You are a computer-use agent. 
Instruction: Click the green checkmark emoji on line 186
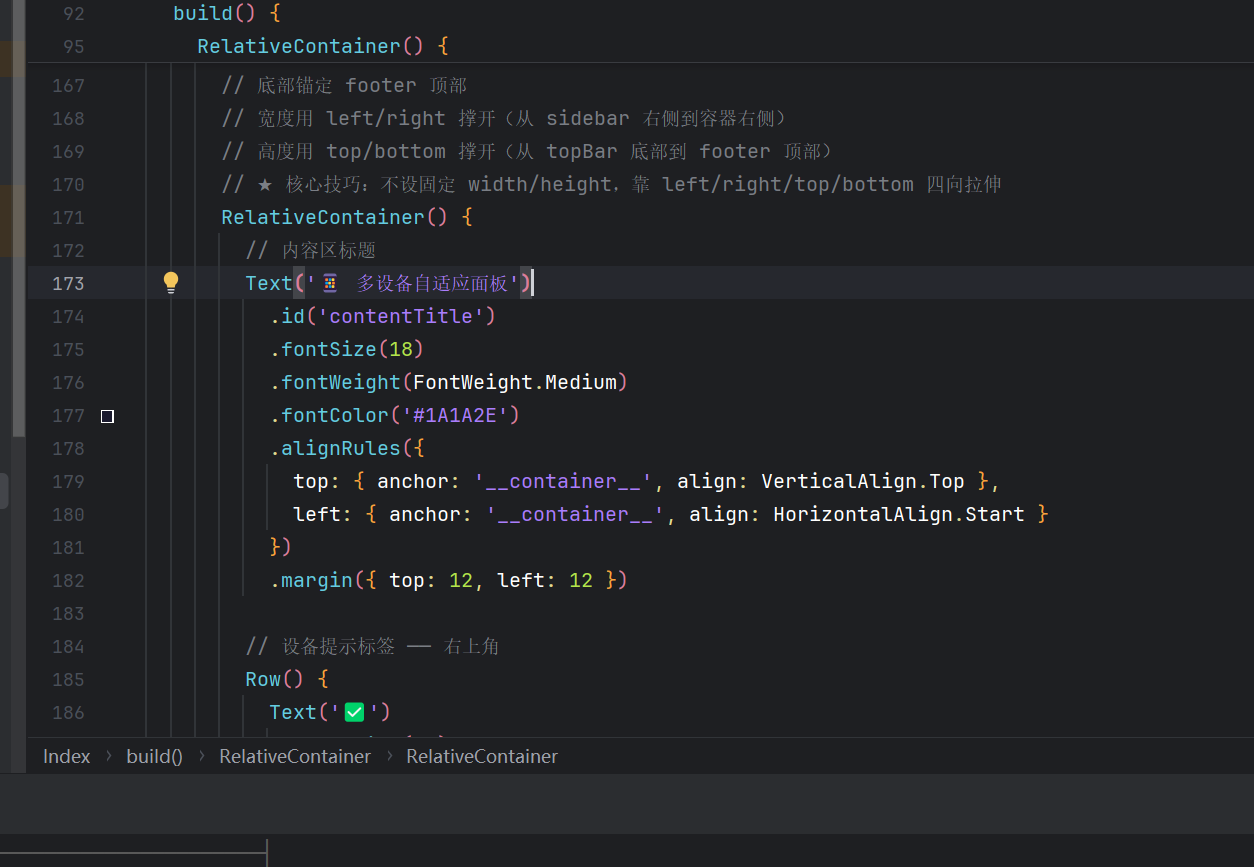354,712
